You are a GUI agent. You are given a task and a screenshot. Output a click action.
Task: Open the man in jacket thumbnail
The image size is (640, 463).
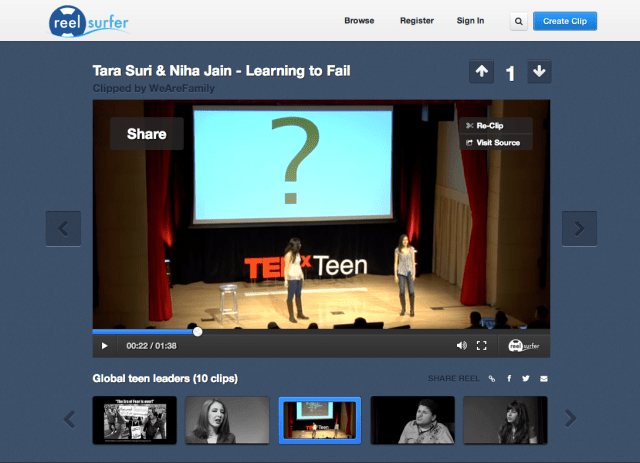point(412,420)
